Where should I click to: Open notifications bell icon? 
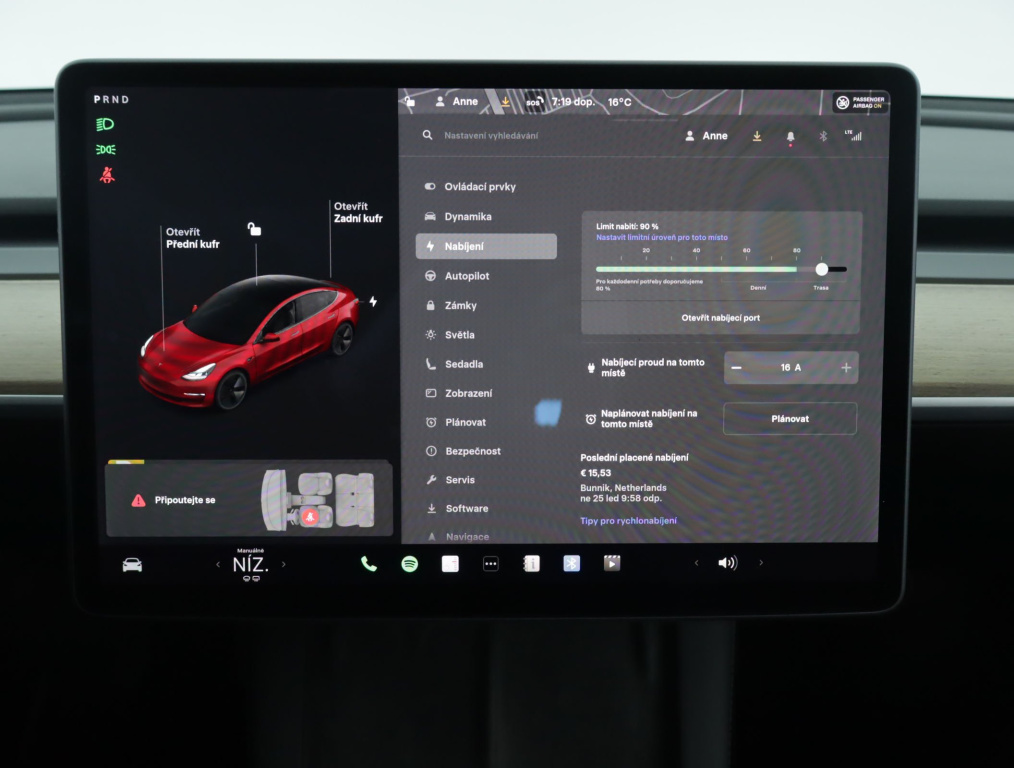[790, 136]
